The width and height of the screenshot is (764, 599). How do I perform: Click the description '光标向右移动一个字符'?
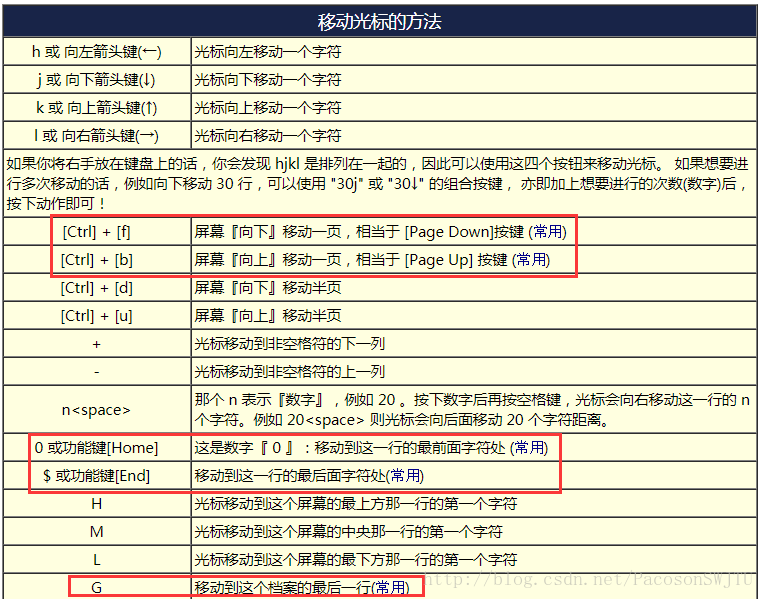pyautogui.click(x=267, y=135)
